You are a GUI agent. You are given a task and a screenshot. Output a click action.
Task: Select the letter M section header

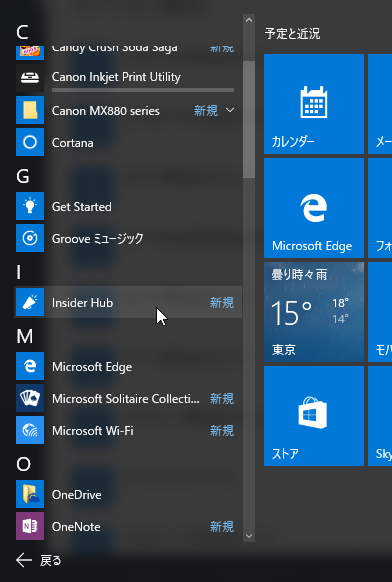pyautogui.click(x=24, y=336)
